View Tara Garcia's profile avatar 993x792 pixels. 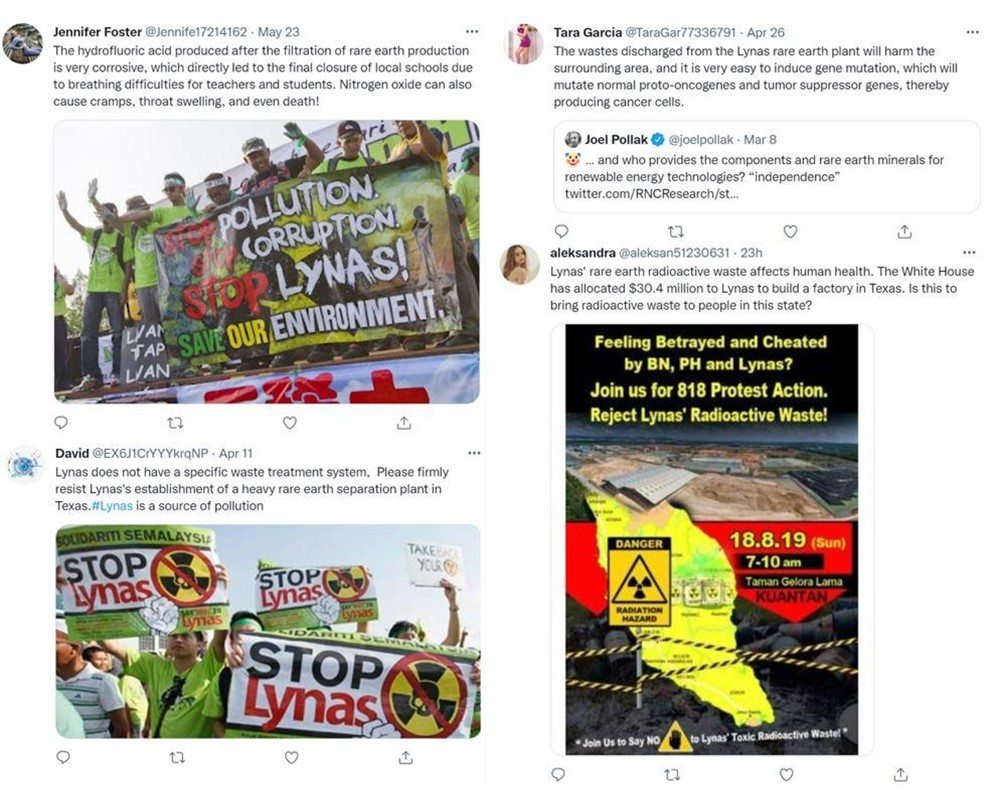pos(523,44)
